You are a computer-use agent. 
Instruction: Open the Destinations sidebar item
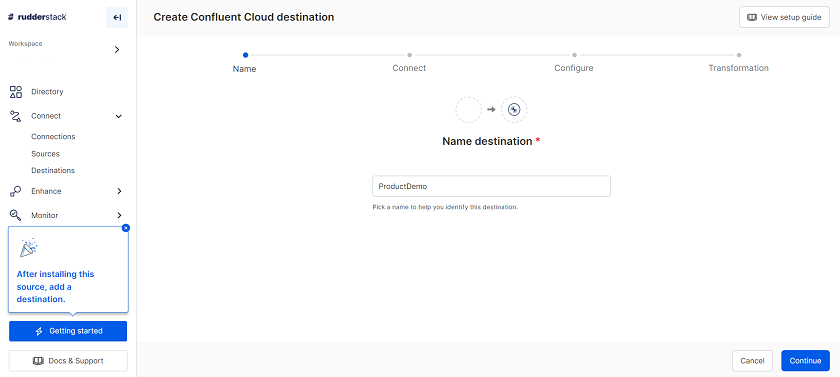[x=53, y=170]
